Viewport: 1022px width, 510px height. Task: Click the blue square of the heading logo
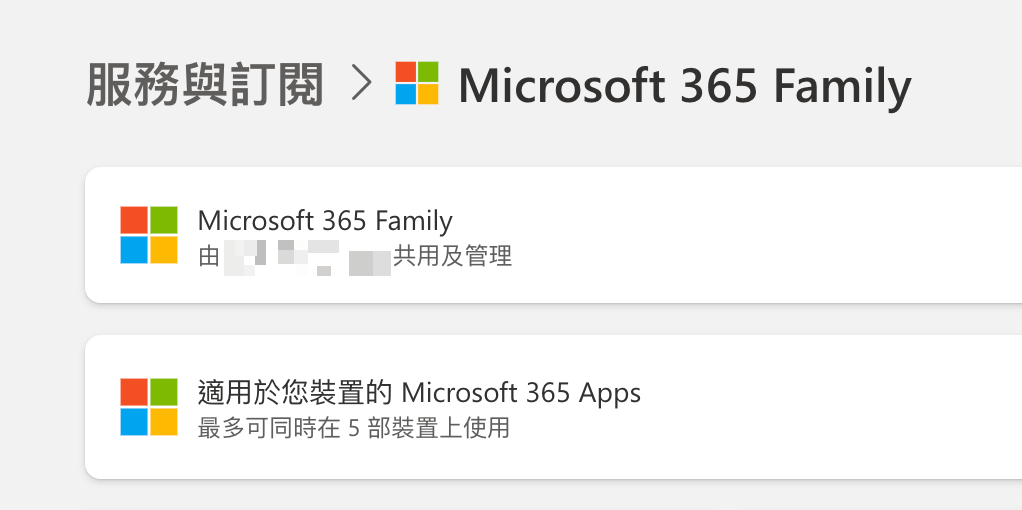(406, 94)
